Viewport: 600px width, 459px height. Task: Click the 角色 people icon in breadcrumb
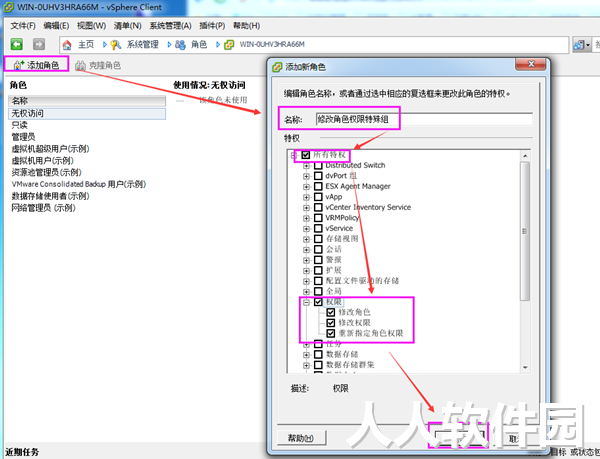(180, 45)
